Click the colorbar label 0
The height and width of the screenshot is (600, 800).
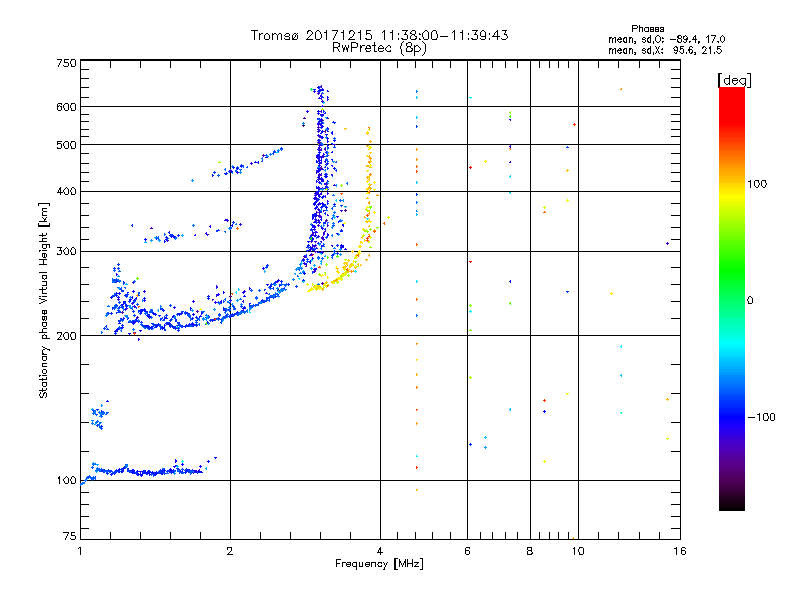pos(750,301)
